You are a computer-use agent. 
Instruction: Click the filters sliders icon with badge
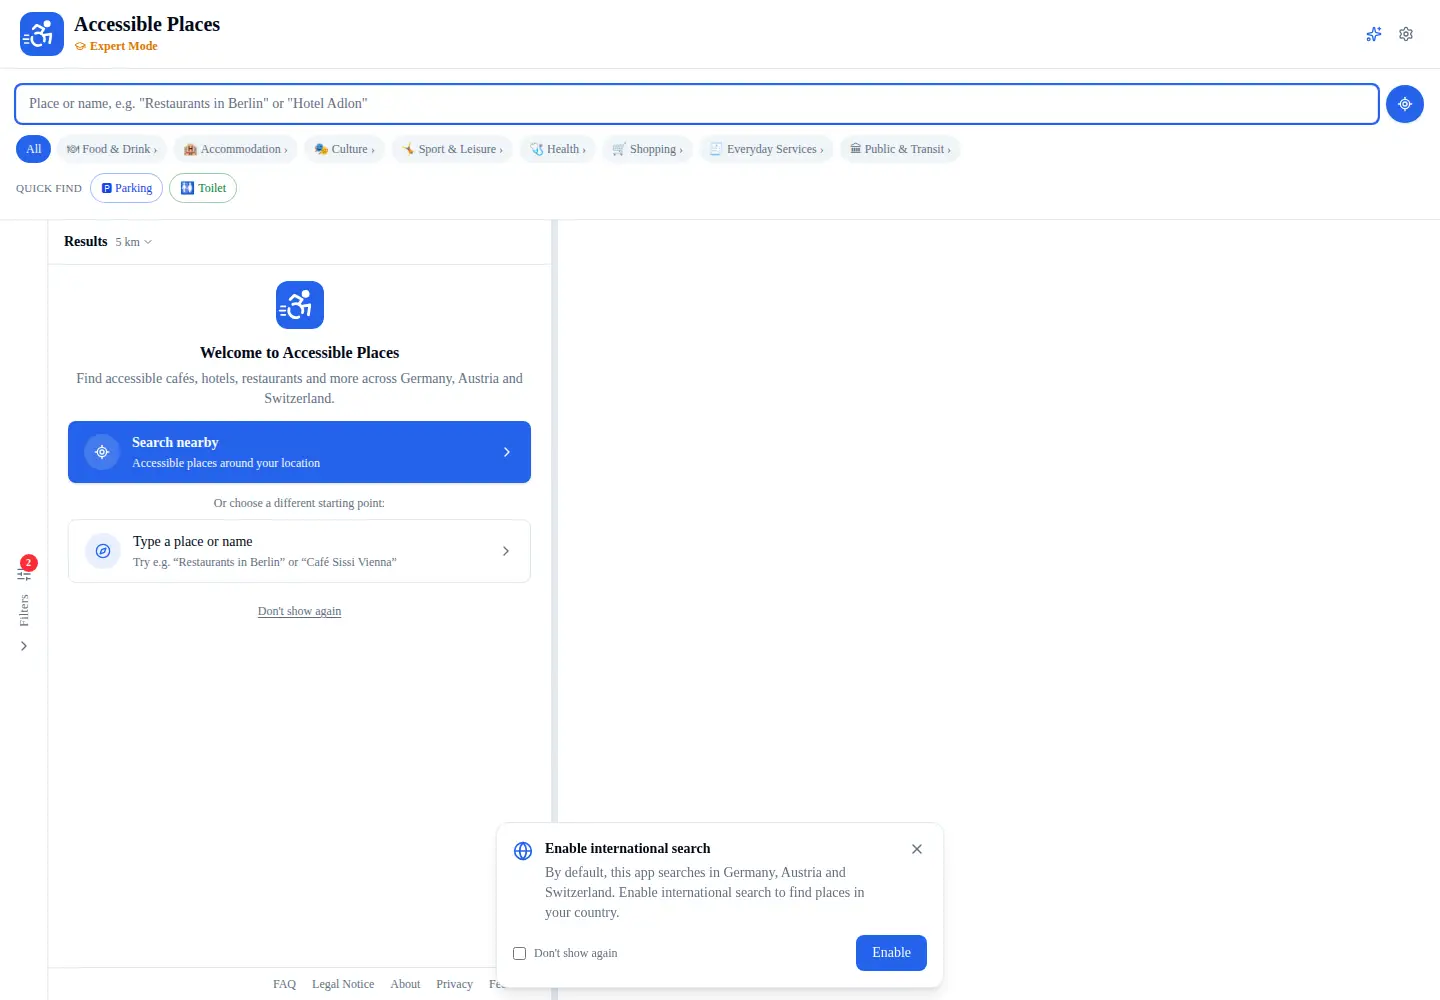tap(24, 573)
